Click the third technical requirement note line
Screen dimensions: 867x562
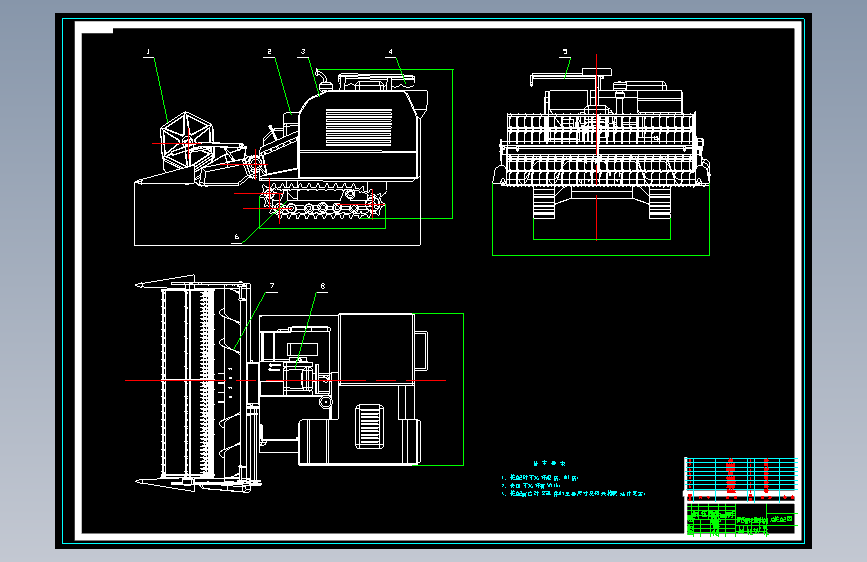[x=573, y=493]
